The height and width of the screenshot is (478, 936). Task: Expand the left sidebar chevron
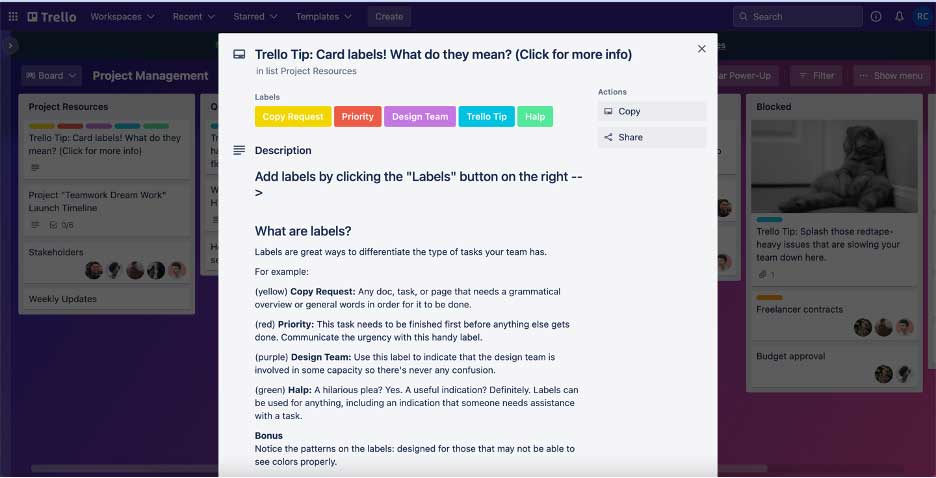(10, 46)
